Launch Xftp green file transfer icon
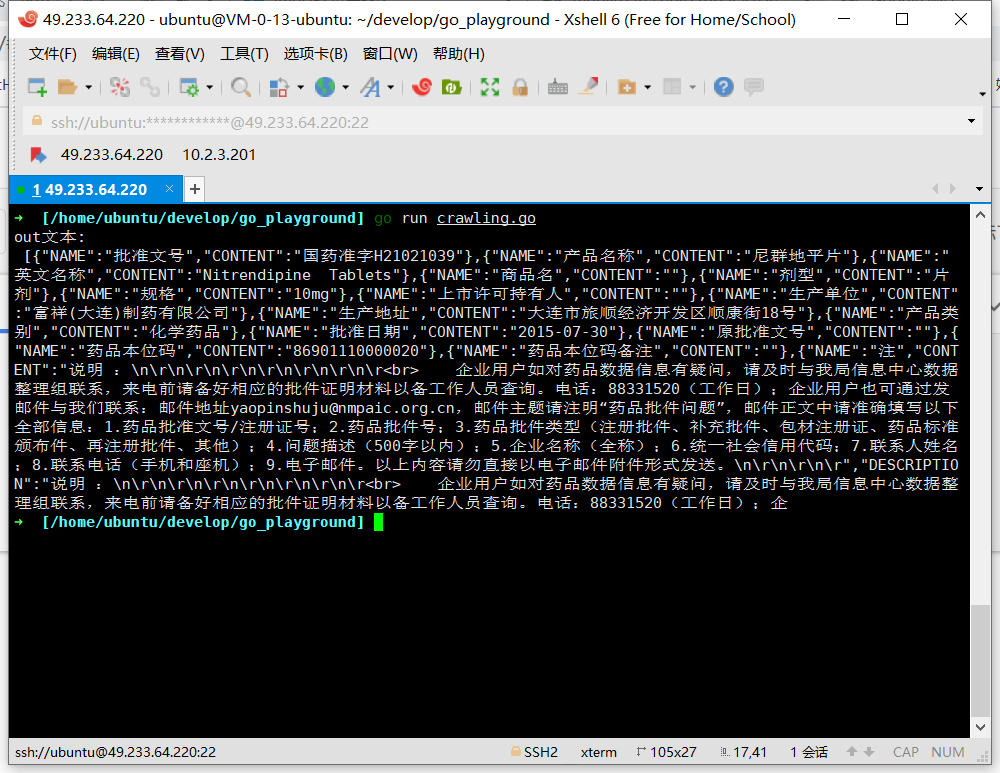Image resolution: width=1000 pixels, height=773 pixels. coord(452,87)
